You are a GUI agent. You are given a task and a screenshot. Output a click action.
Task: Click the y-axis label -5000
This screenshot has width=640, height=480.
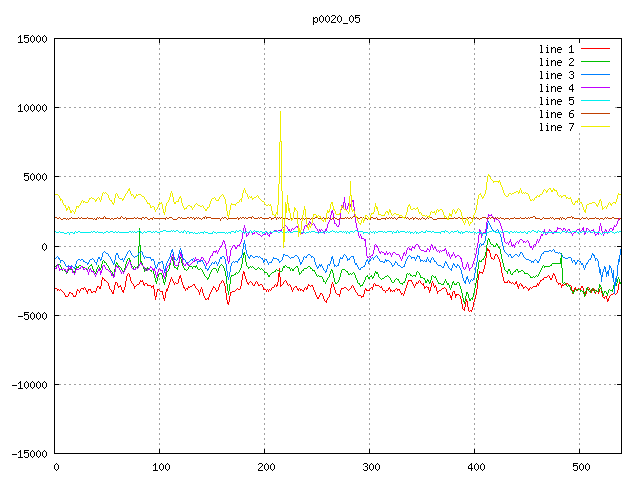click(32, 316)
